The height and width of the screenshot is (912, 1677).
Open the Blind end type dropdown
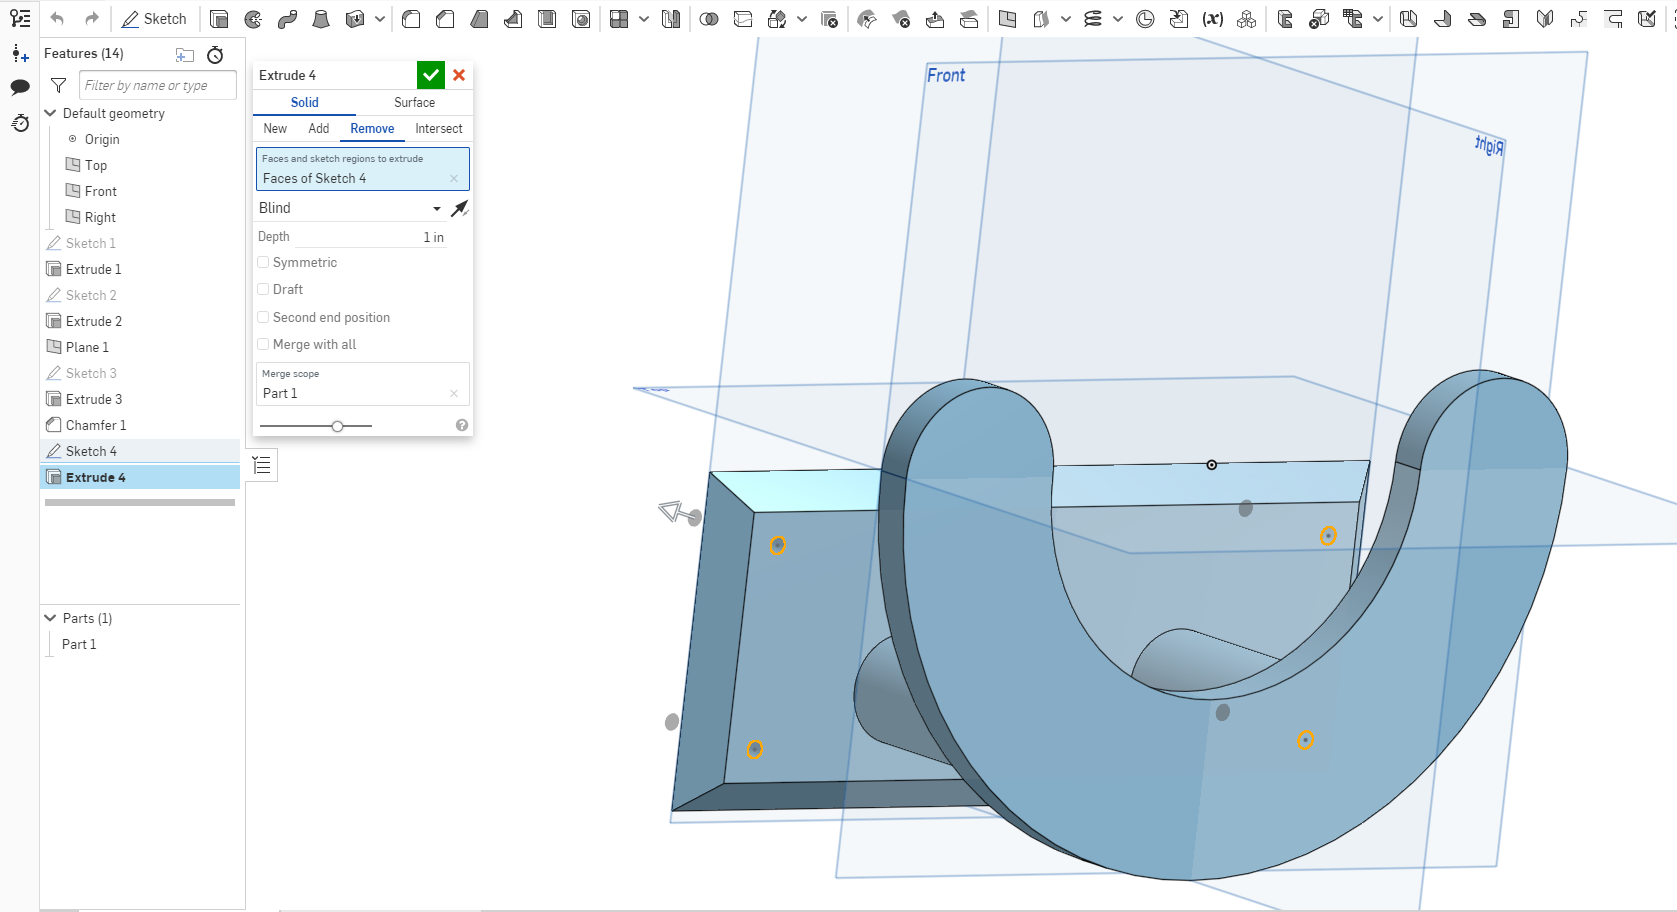pyautogui.click(x=350, y=208)
